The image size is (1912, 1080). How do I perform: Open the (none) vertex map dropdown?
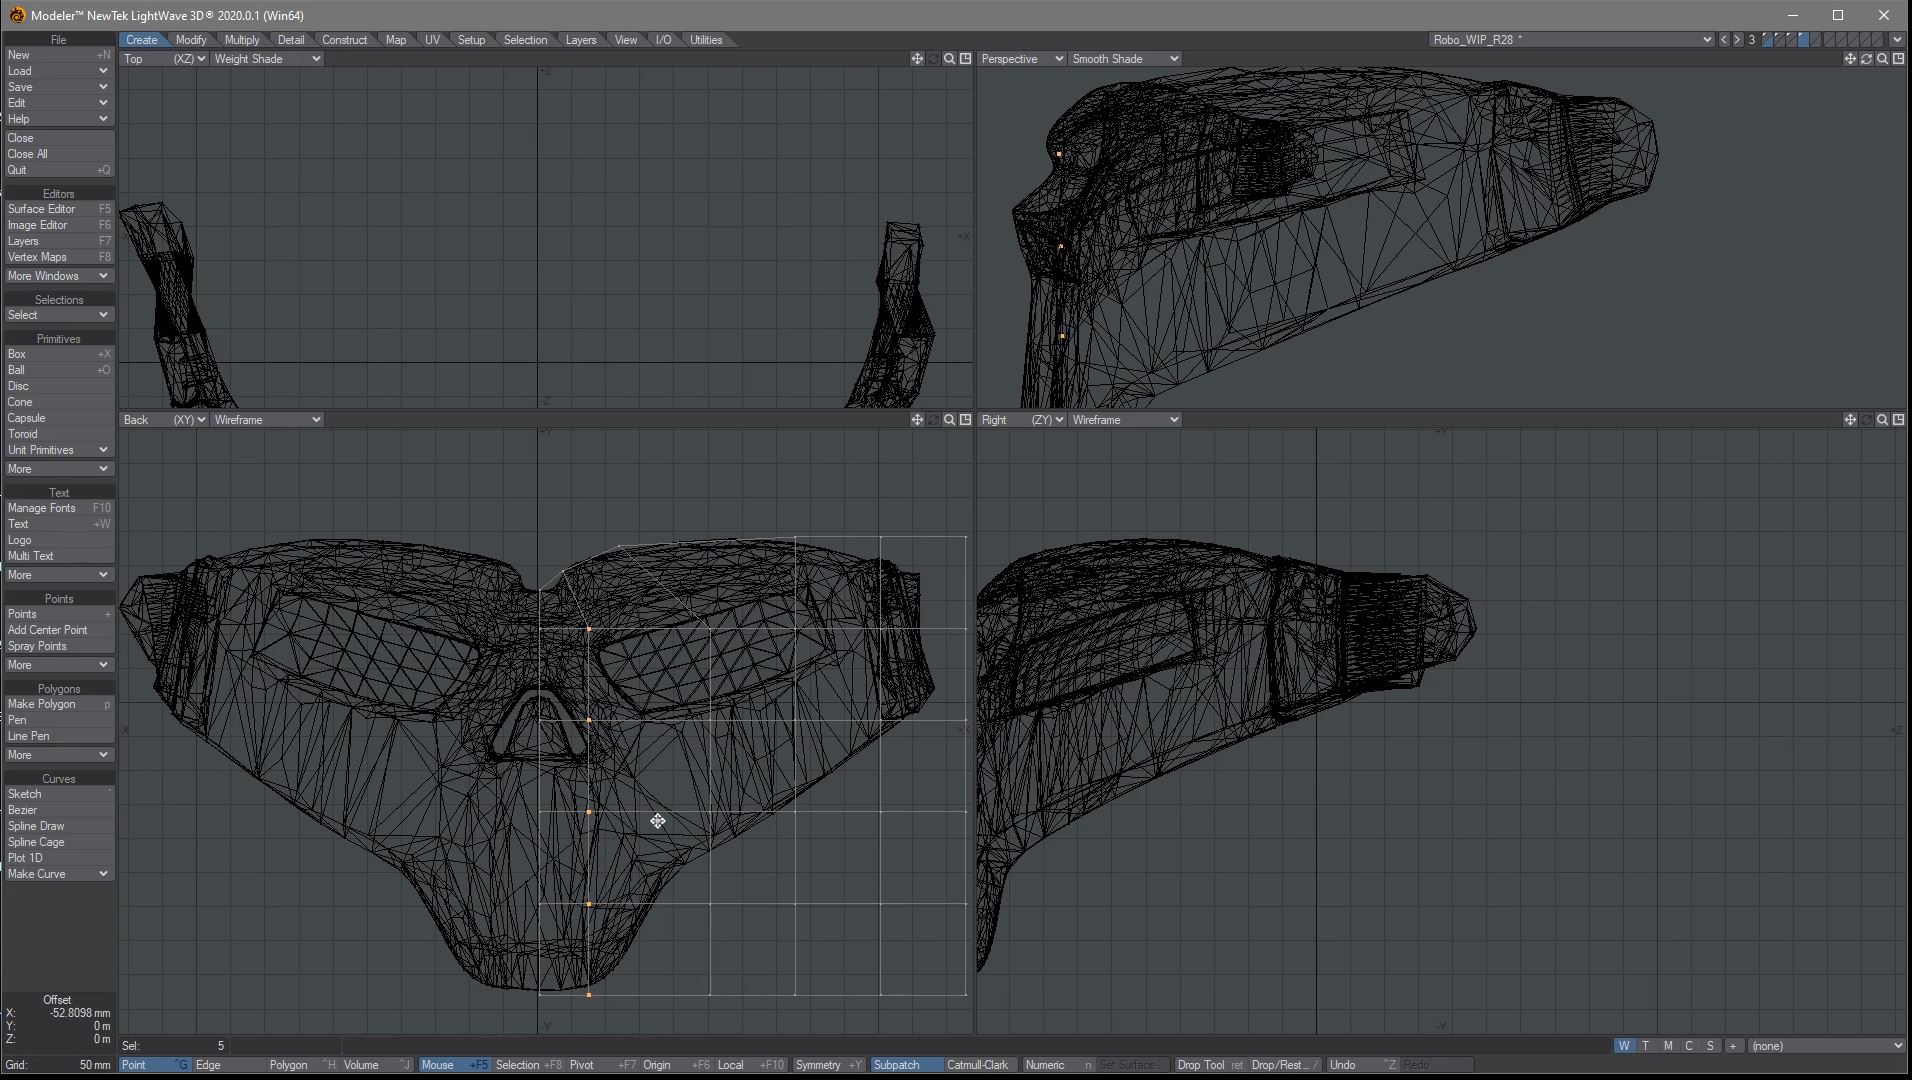pyautogui.click(x=1827, y=1046)
